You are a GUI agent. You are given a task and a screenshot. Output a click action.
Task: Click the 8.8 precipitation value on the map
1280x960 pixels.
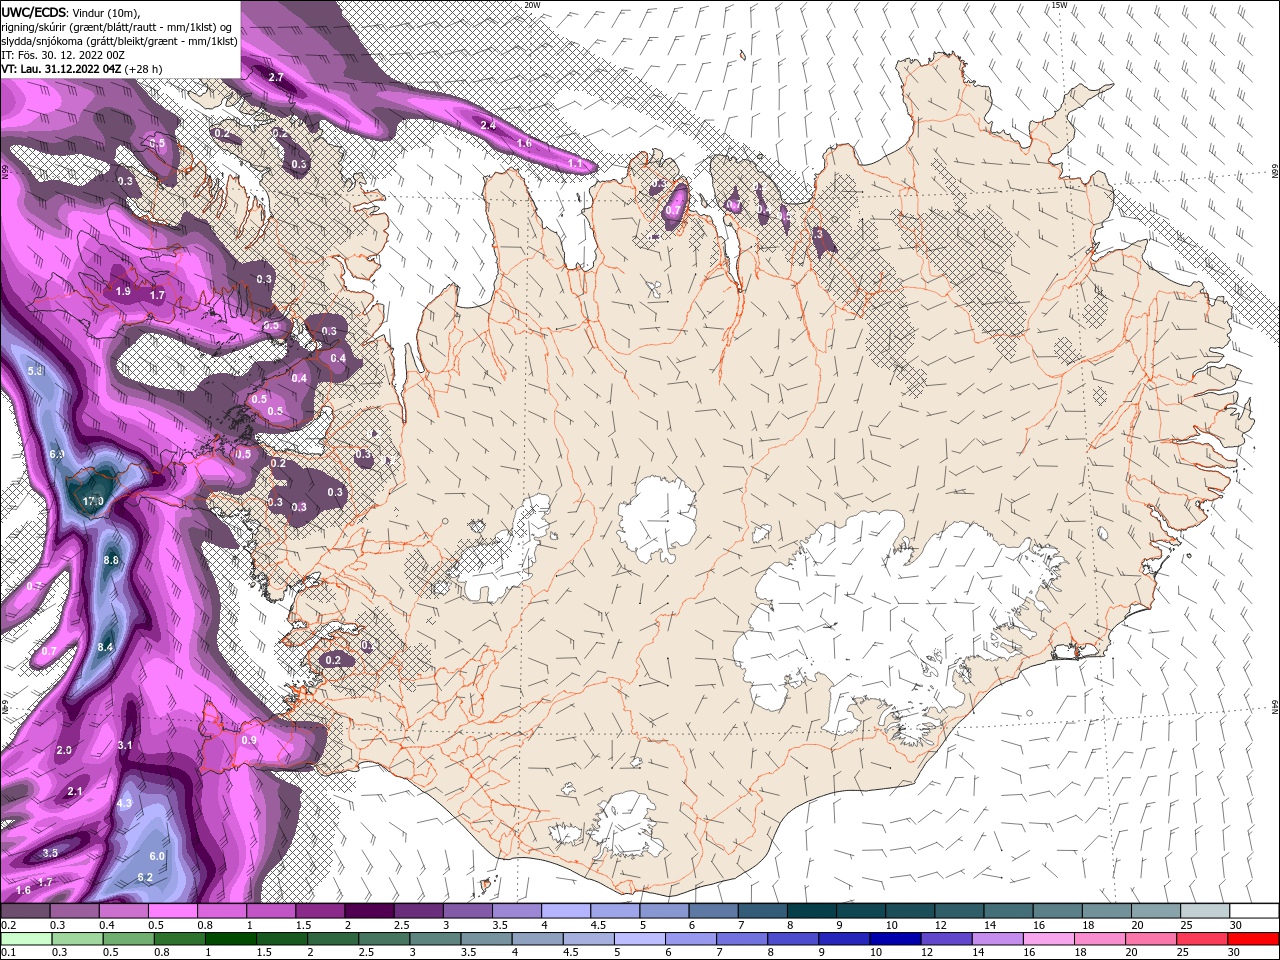(111, 560)
